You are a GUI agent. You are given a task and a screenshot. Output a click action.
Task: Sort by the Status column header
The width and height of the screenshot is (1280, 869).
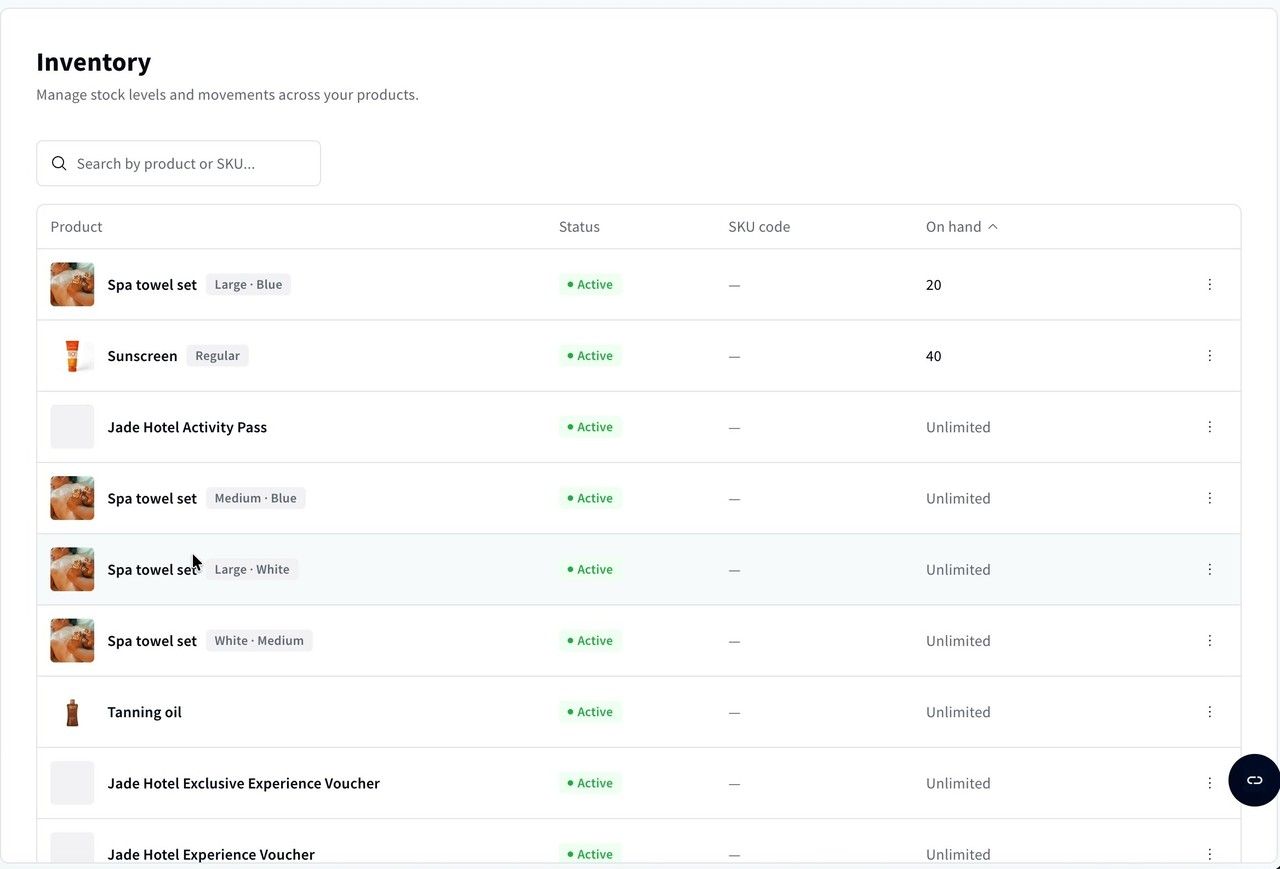(579, 227)
